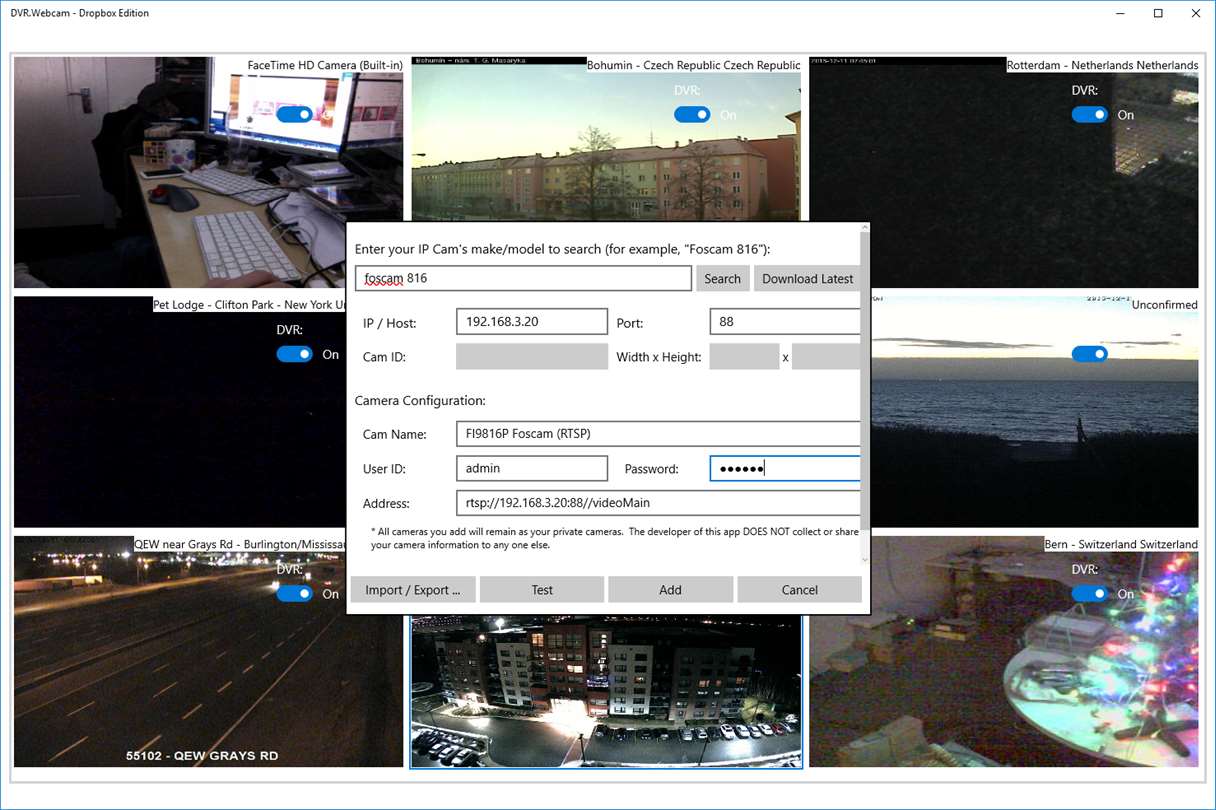
Task: Add the configured camera
Action: (x=670, y=589)
